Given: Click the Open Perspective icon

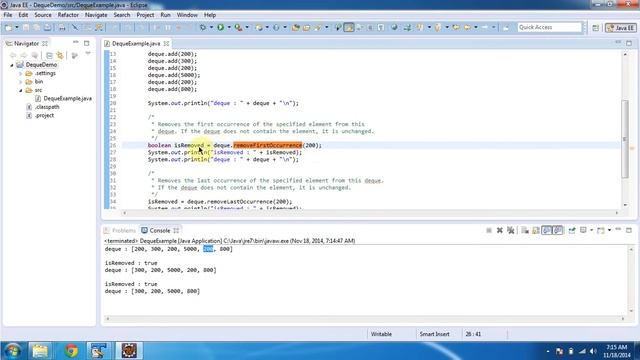Looking at the screenshot, I should 596,28.
